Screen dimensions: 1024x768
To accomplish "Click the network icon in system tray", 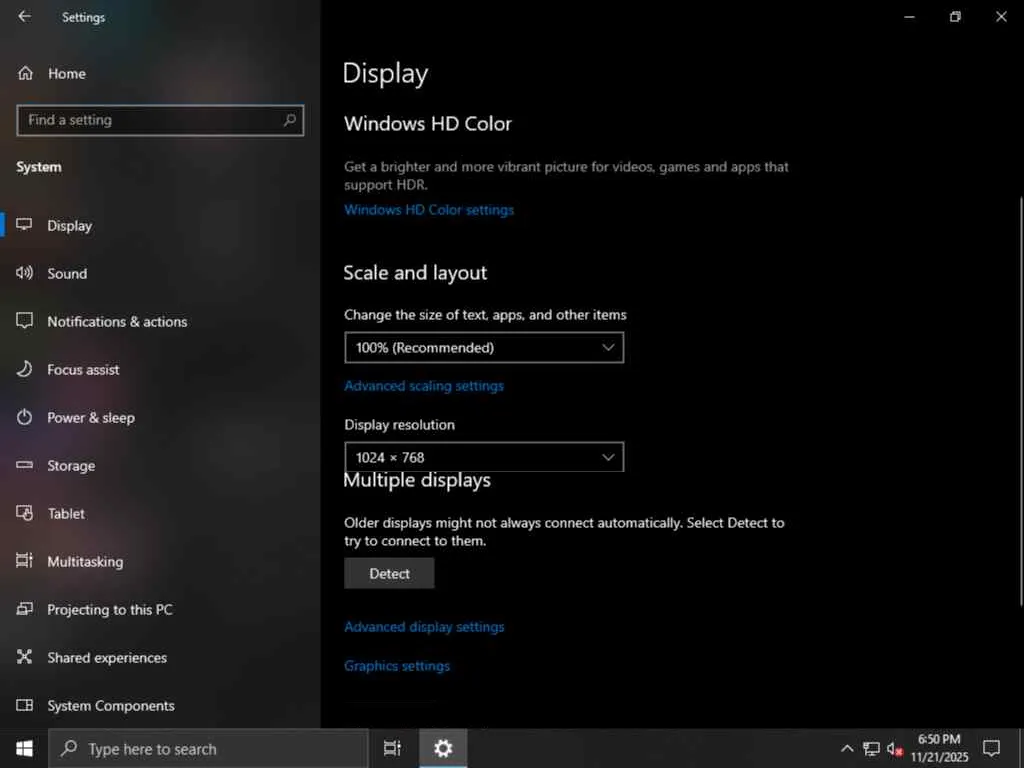I will (871, 749).
